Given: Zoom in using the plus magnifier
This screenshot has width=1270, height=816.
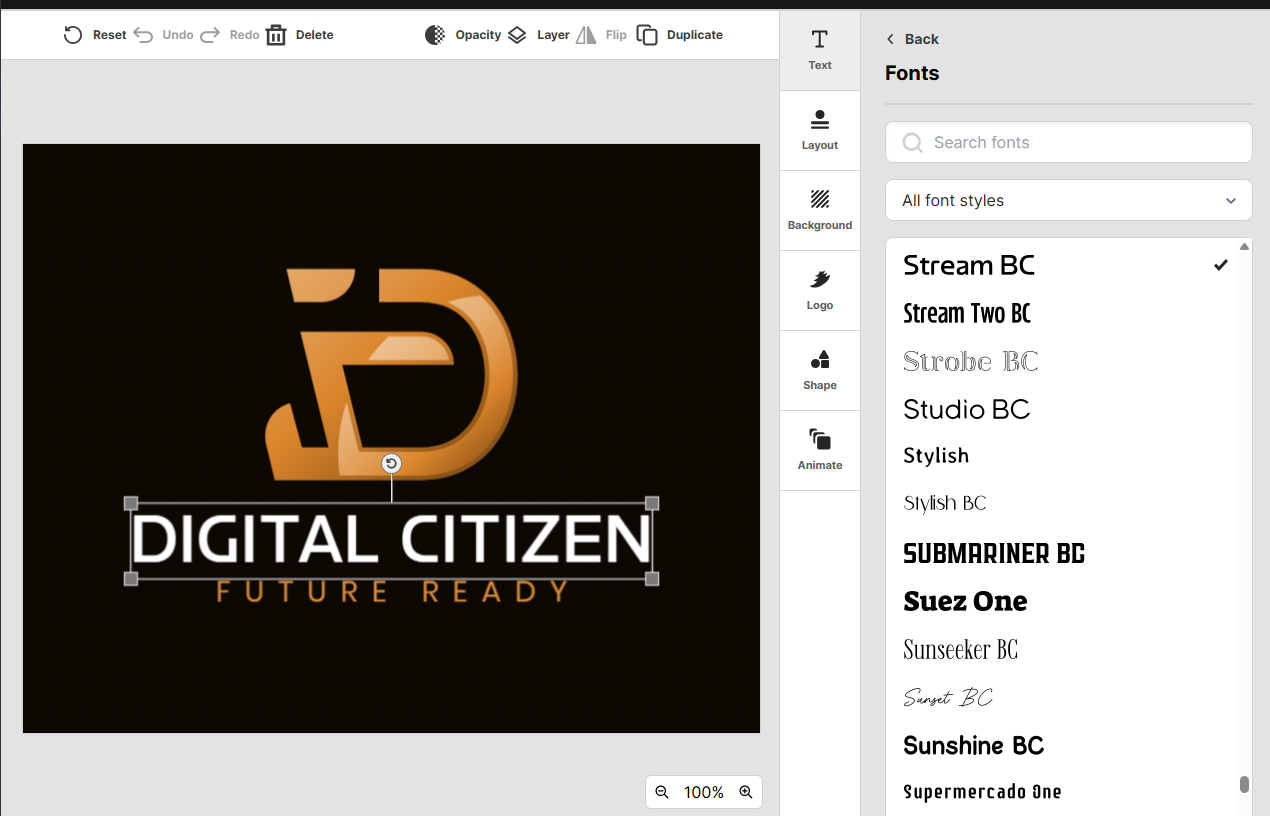Looking at the screenshot, I should pos(746,792).
